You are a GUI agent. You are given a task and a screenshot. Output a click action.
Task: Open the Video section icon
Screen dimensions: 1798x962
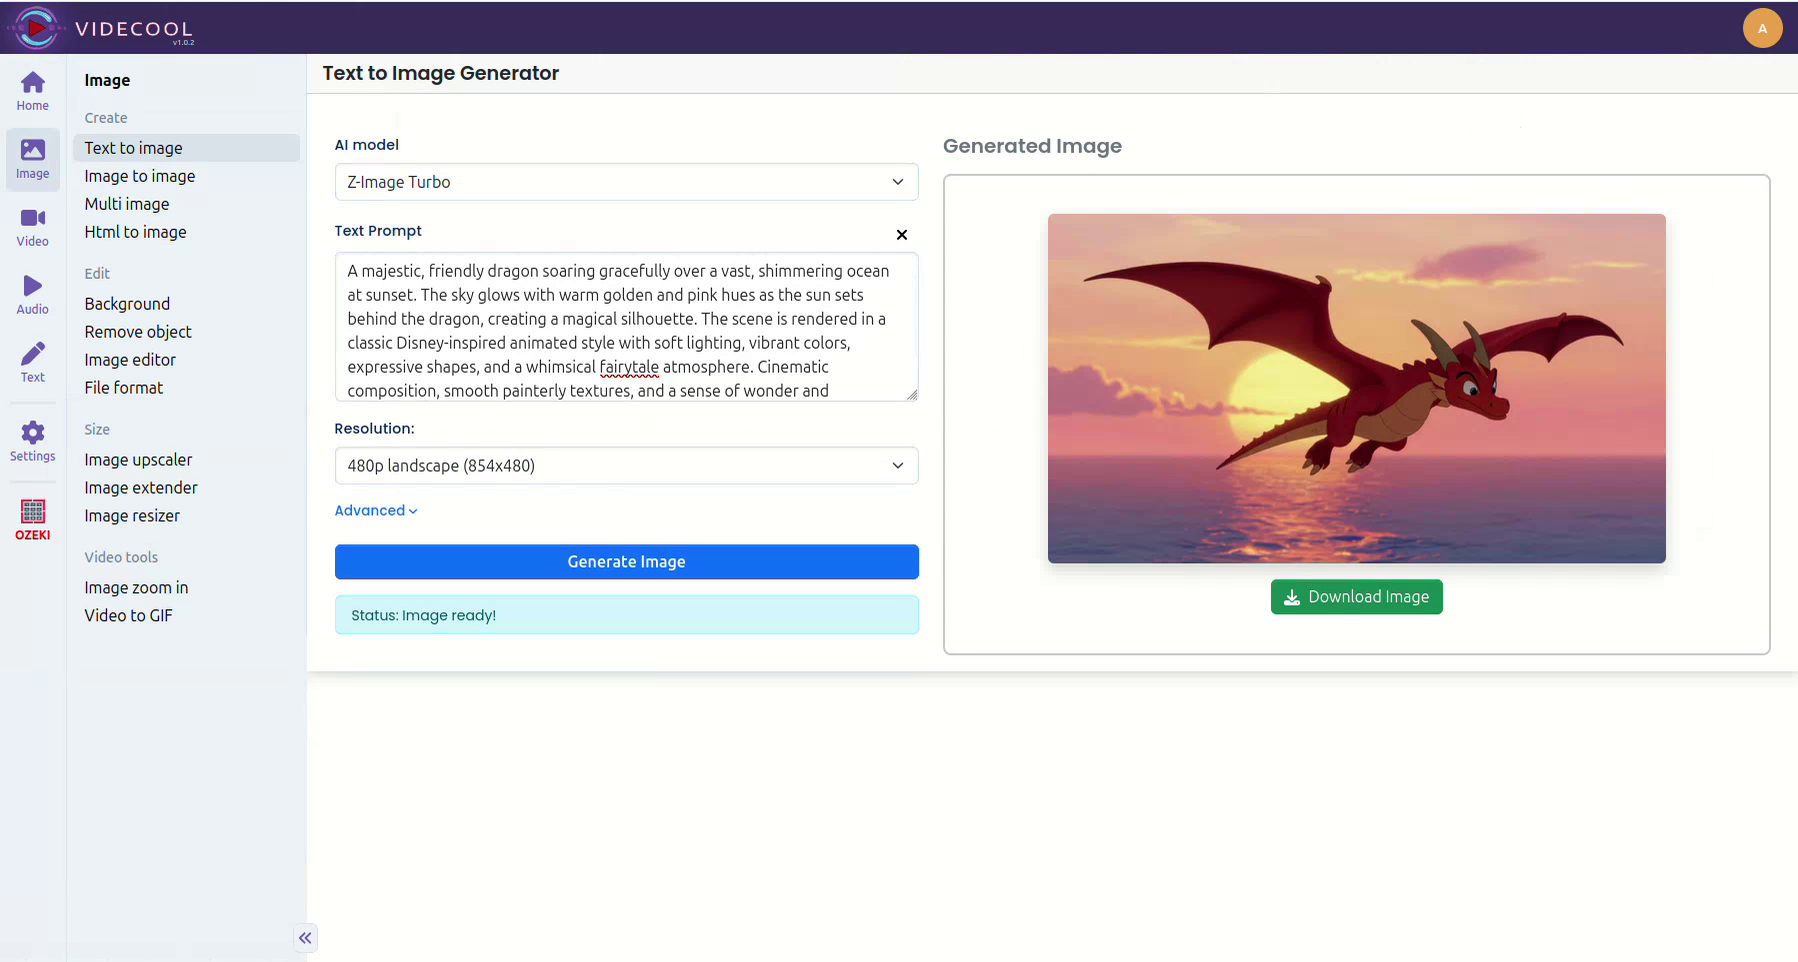(x=32, y=227)
